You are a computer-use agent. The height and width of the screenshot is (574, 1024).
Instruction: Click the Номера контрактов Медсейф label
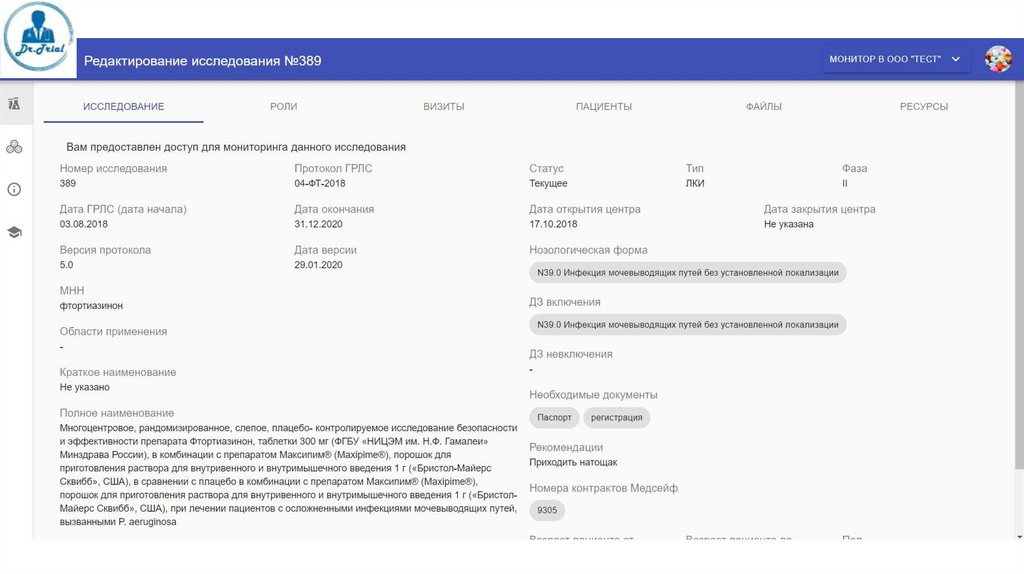coord(603,488)
